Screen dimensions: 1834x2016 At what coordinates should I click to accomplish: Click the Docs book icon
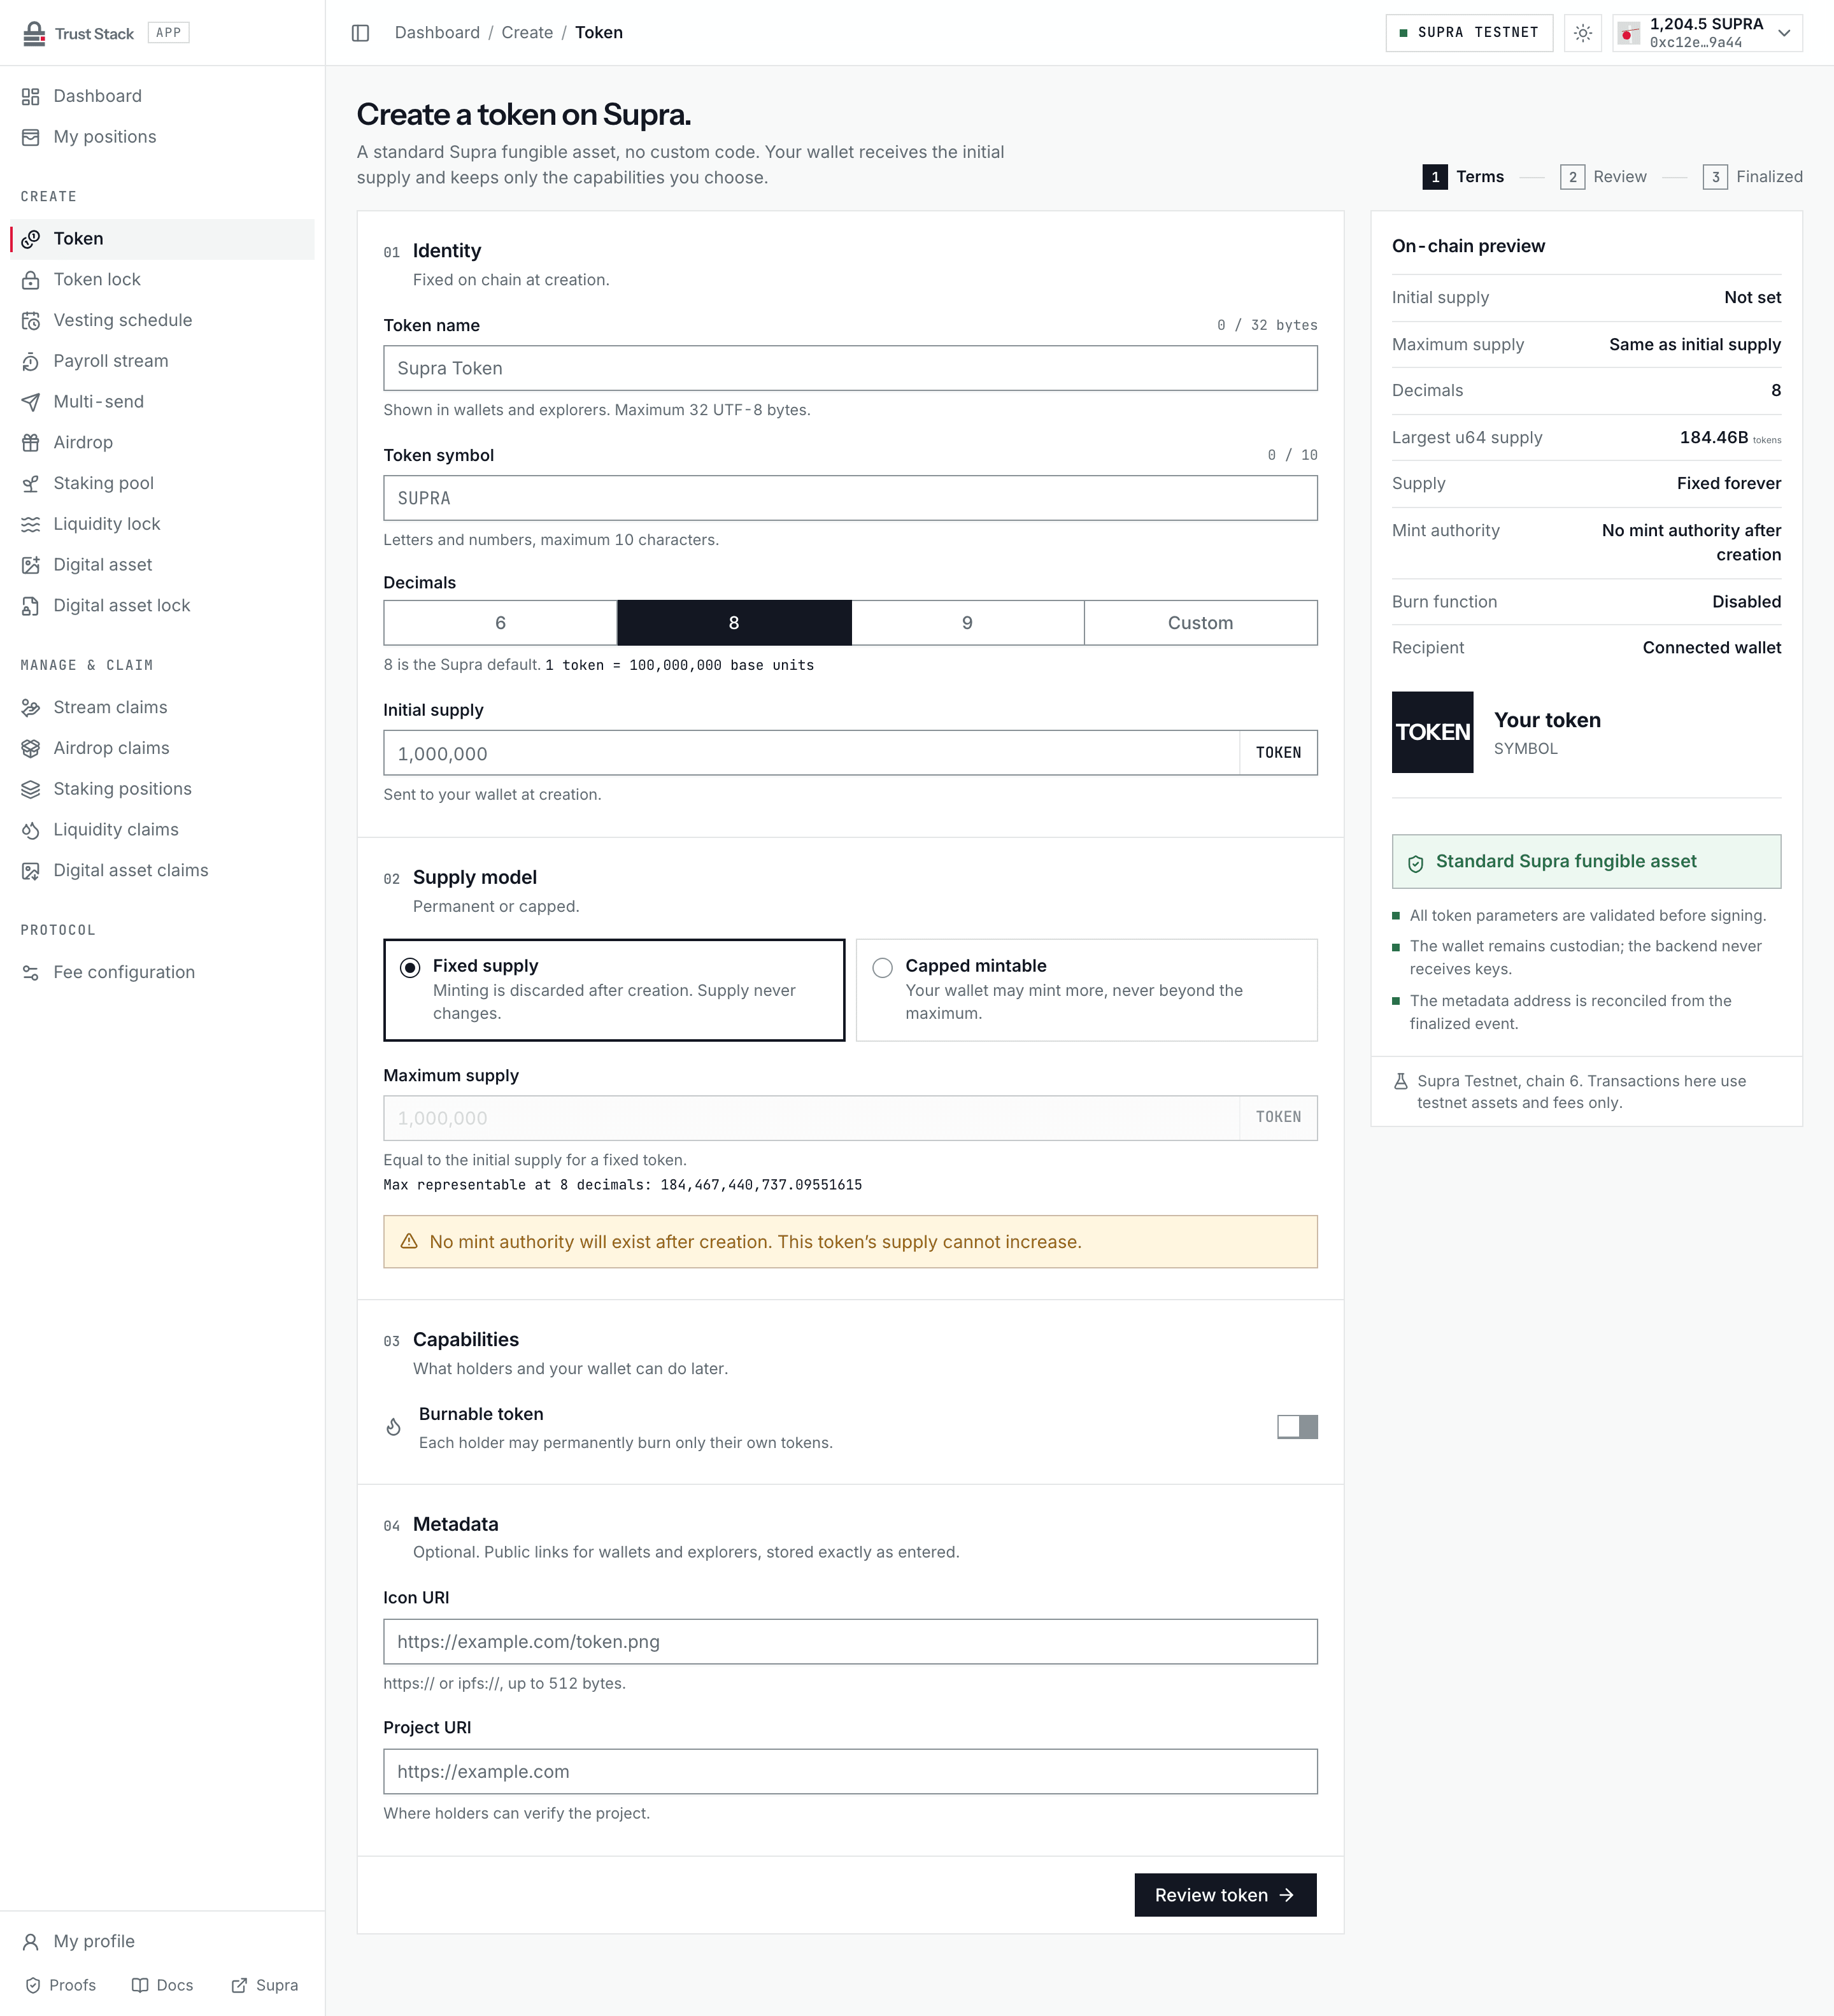[x=140, y=1986]
